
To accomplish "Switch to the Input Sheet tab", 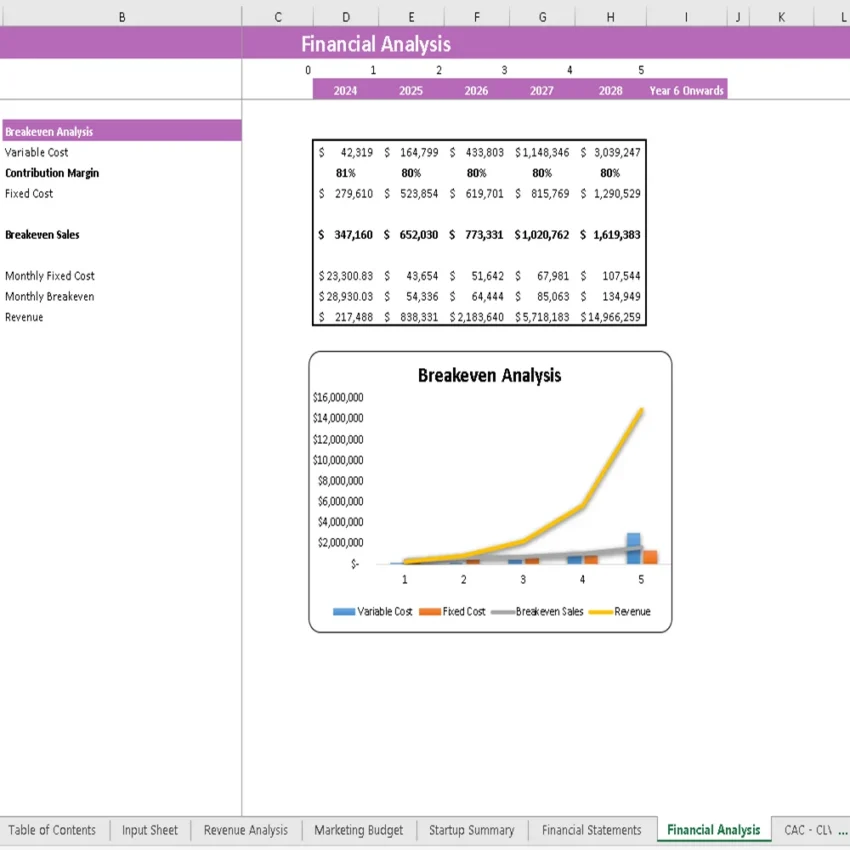I will point(149,830).
